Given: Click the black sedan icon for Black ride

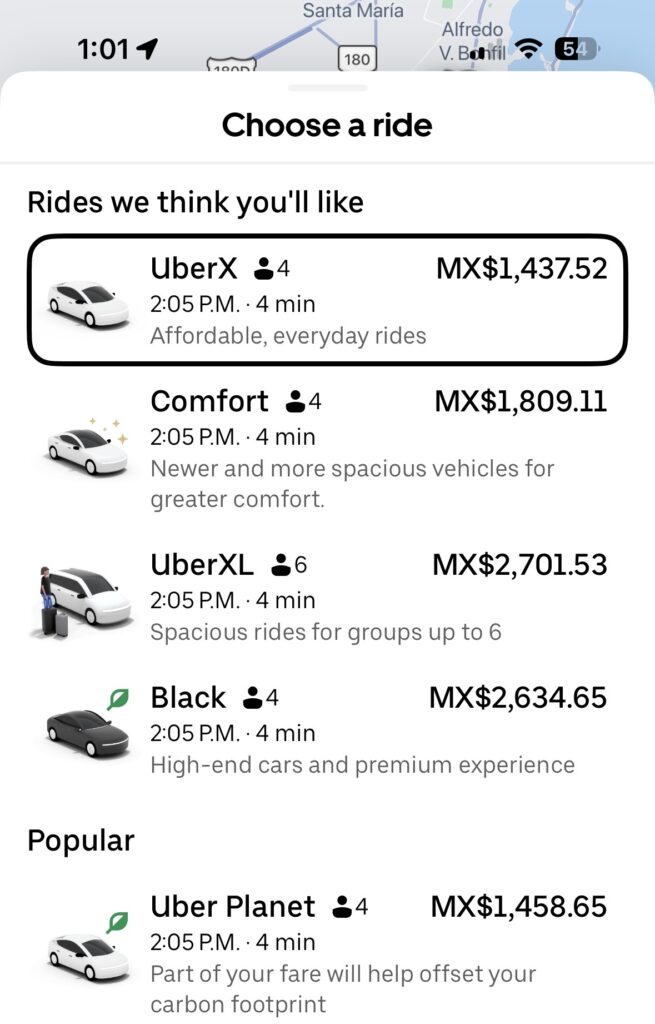Looking at the screenshot, I should (x=85, y=728).
